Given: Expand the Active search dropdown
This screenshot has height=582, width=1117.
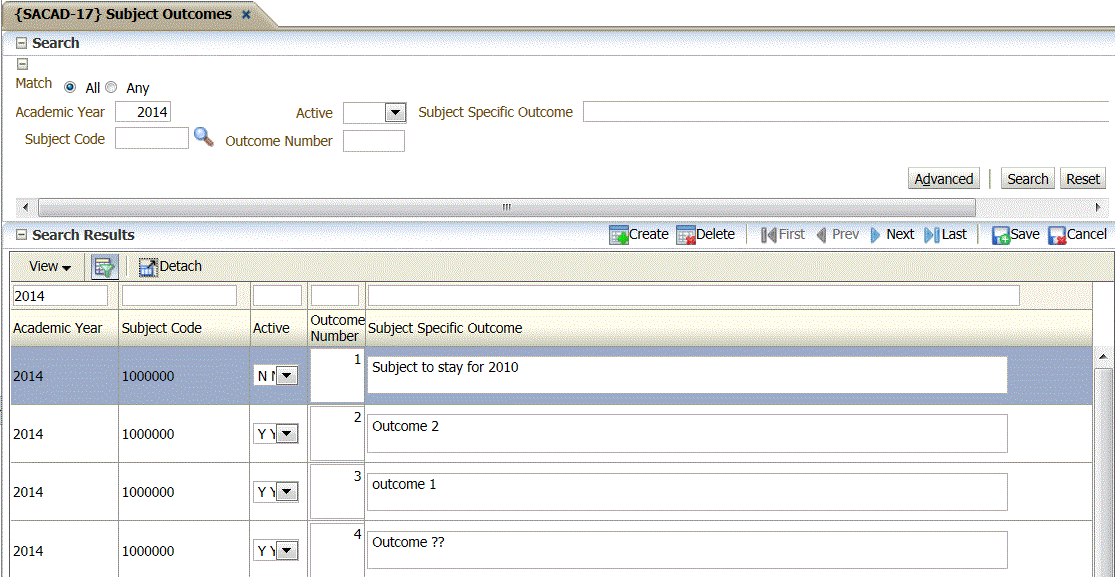Looking at the screenshot, I should (x=396, y=113).
